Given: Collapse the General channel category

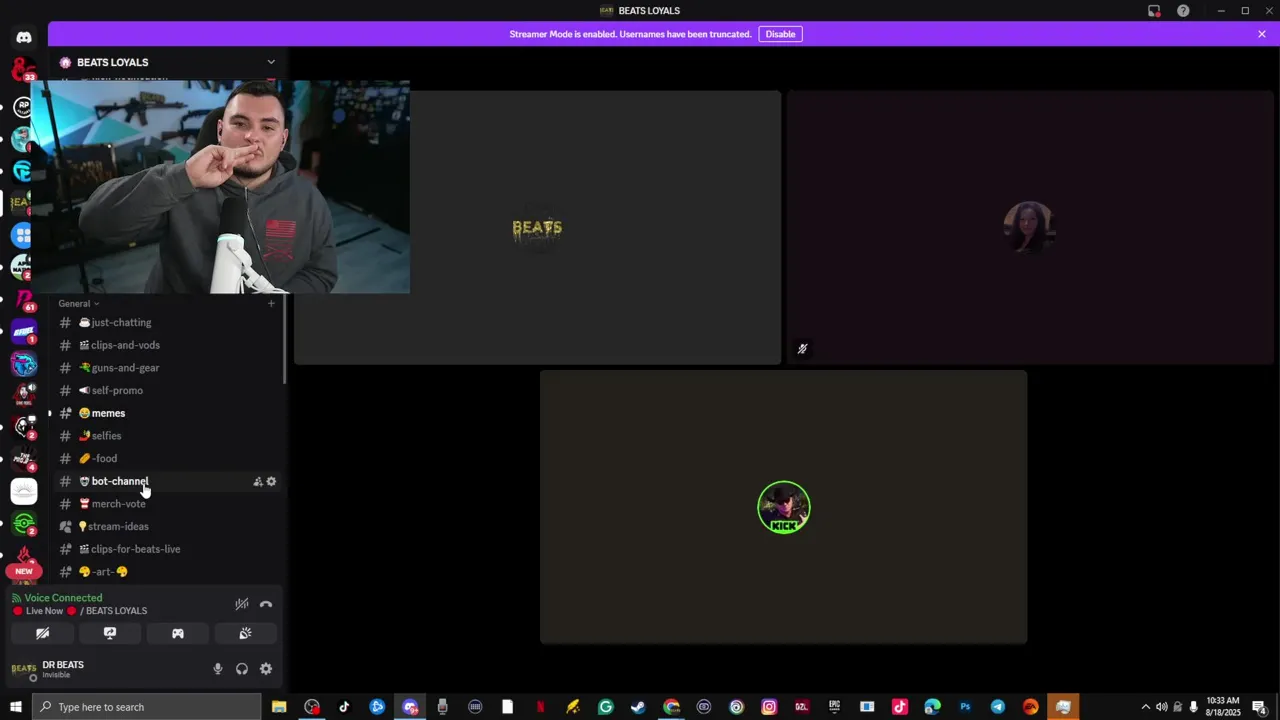Looking at the screenshot, I should 78,303.
